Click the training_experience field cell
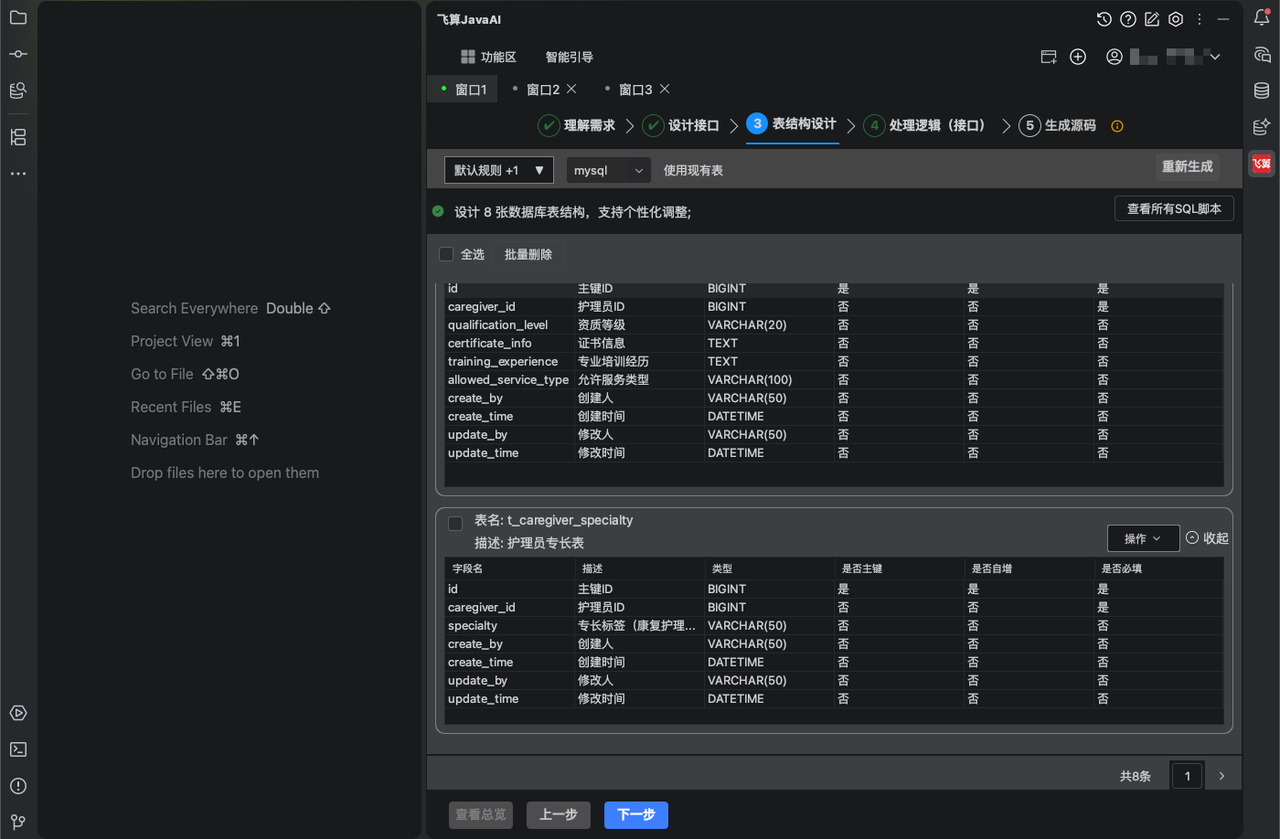This screenshot has height=839, width=1280. pyautogui.click(x=509, y=362)
